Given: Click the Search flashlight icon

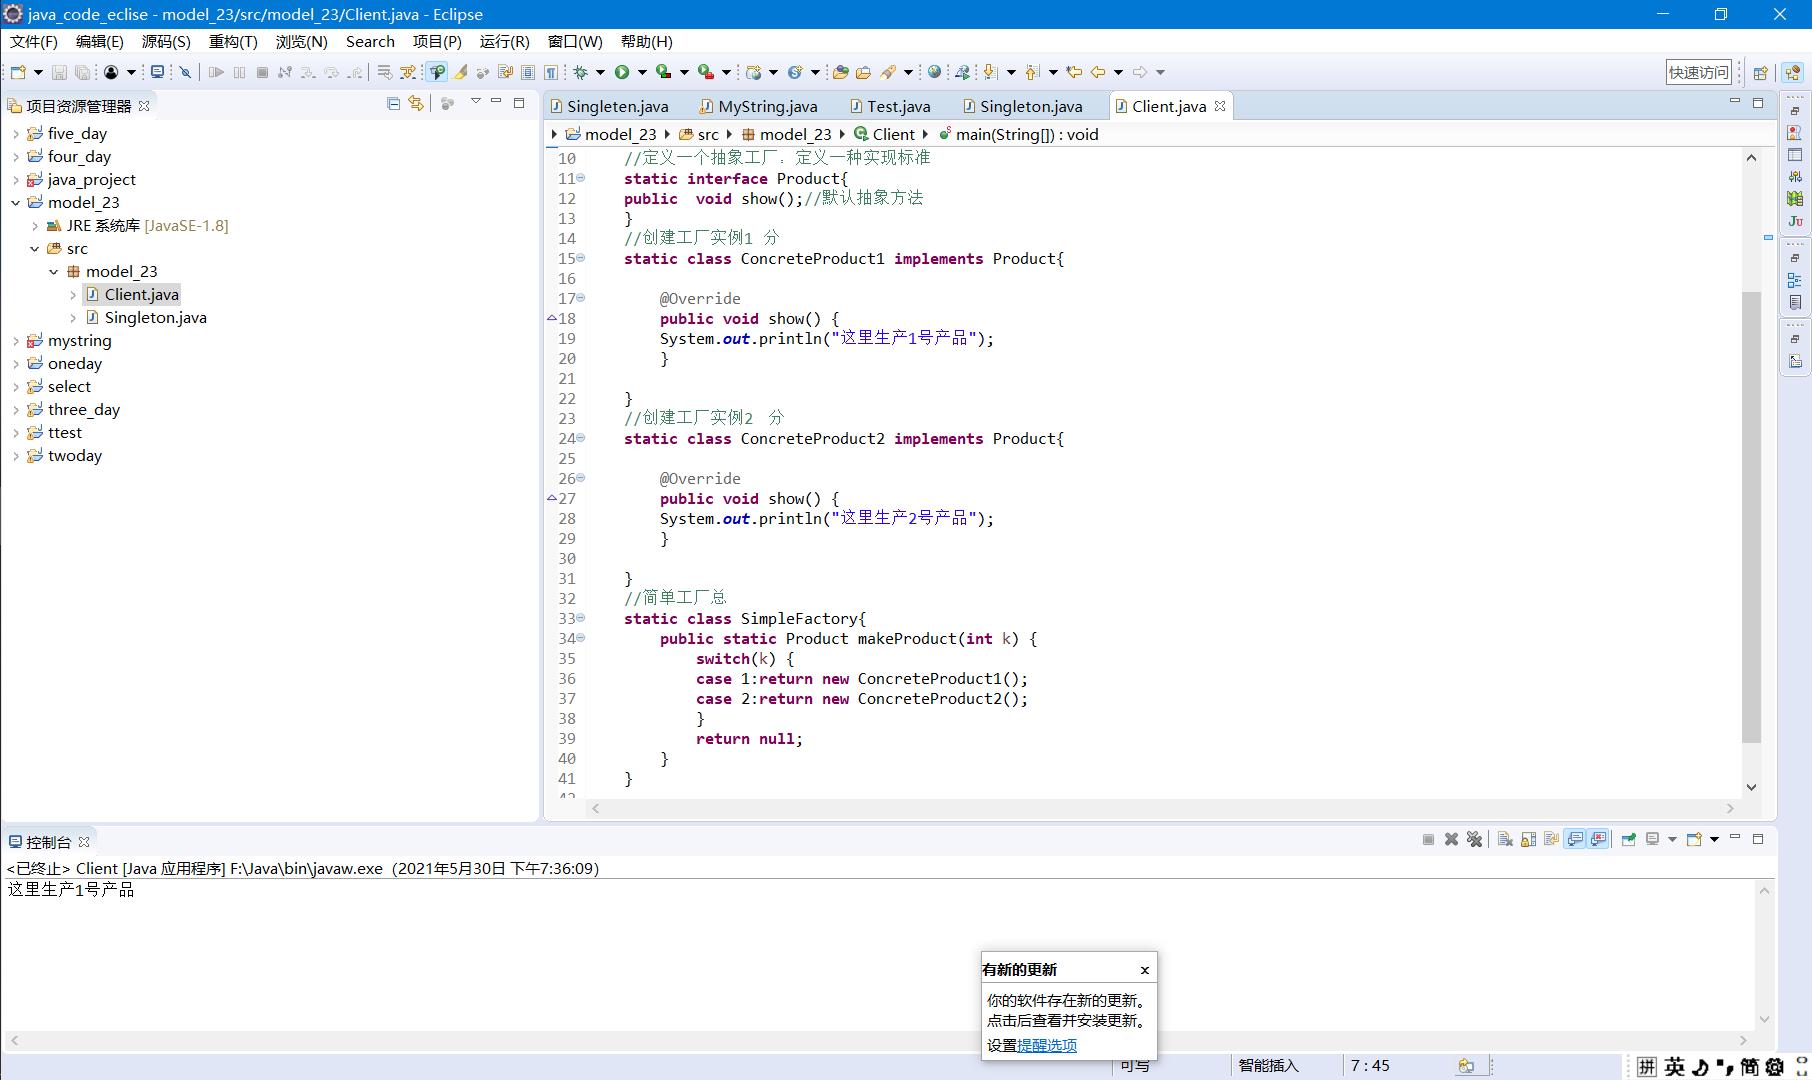Looking at the screenshot, I should [887, 72].
